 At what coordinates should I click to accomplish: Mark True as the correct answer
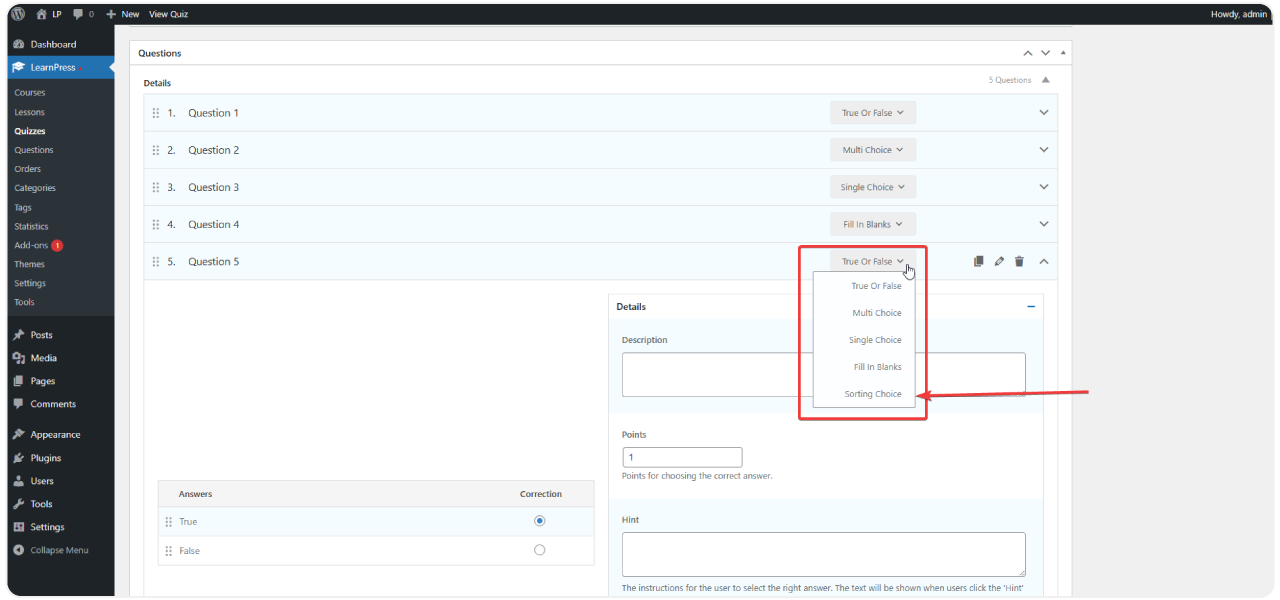[x=540, y=521]
